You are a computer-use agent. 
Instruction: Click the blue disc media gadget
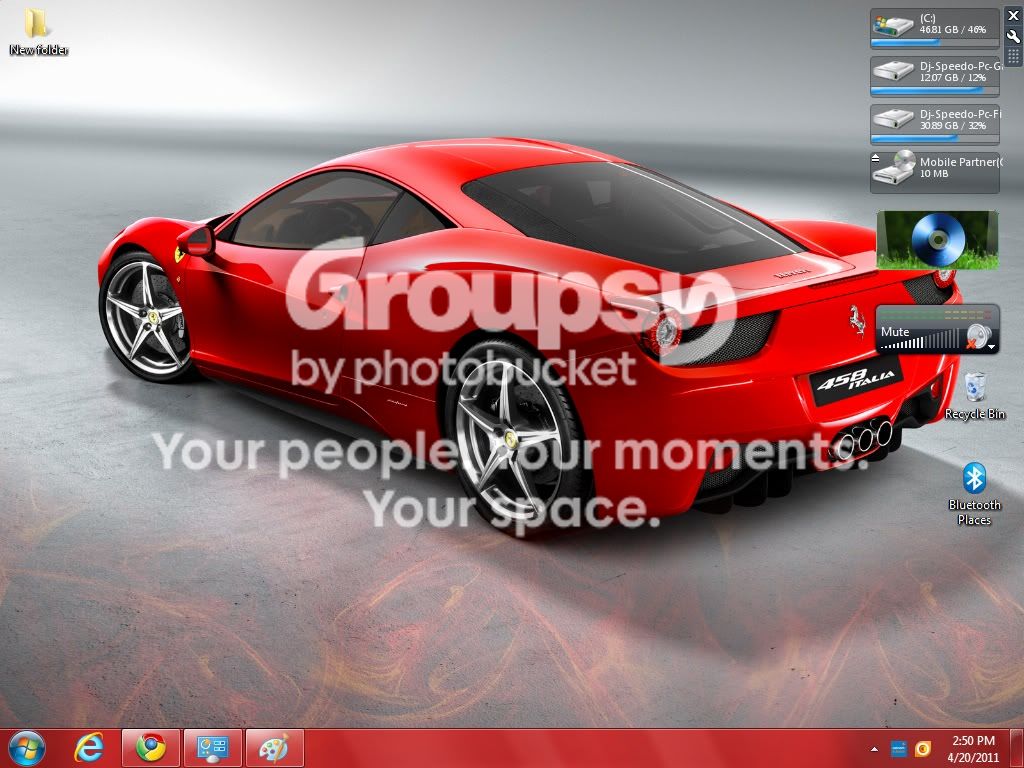(937, 240)
